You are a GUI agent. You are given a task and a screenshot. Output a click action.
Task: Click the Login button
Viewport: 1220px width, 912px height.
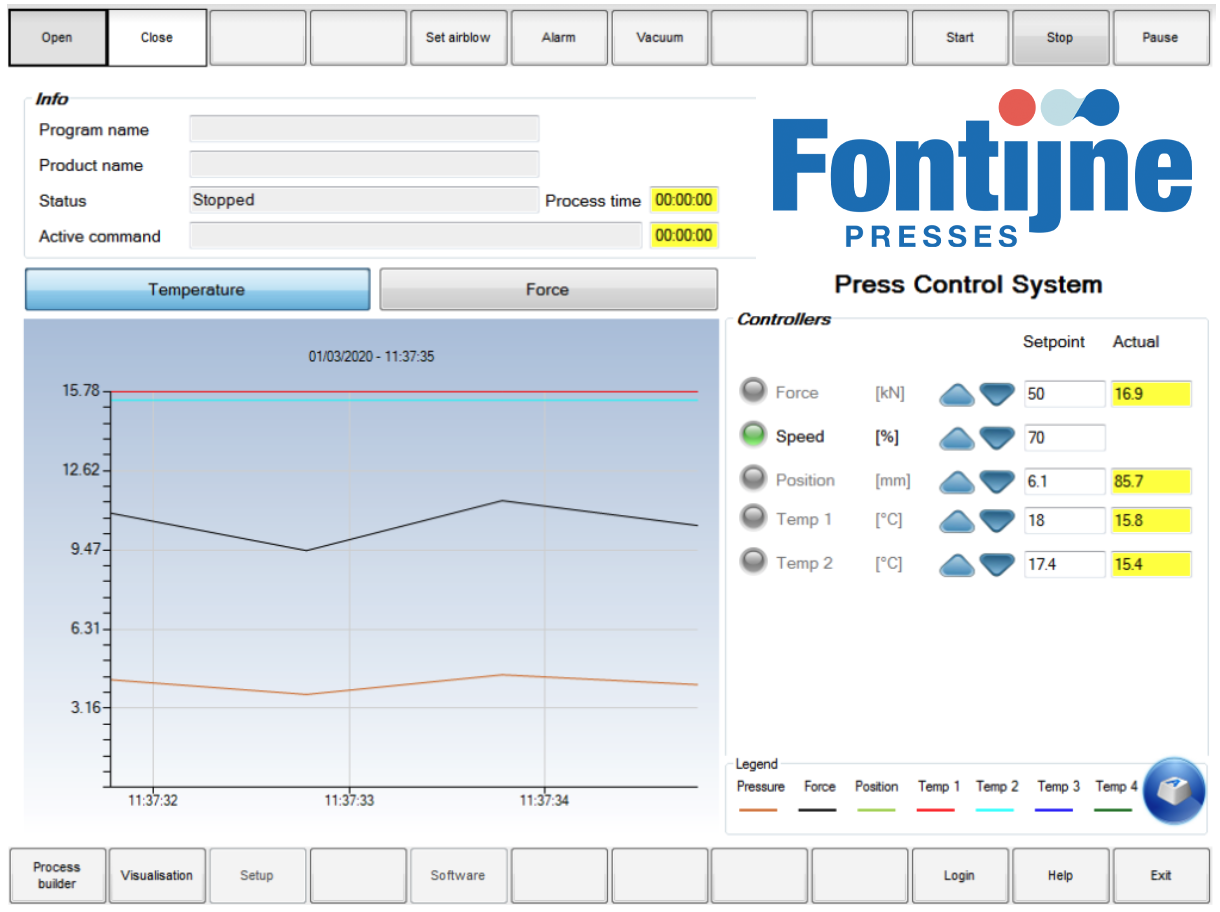coord(960,876)
